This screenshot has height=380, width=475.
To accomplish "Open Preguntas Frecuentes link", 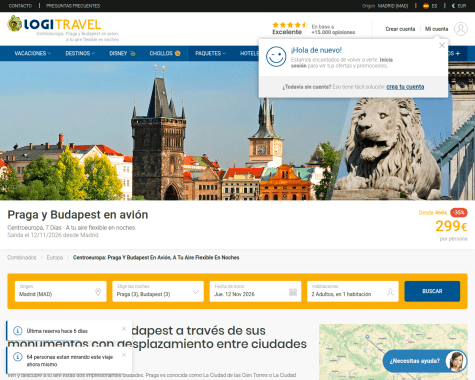I will 73,6.
